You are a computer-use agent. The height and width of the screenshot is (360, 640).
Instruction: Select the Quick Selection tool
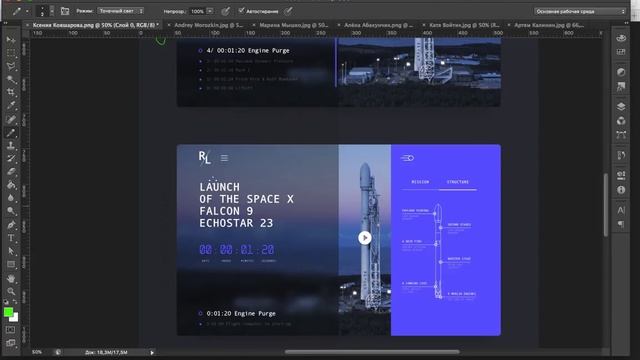11,79
